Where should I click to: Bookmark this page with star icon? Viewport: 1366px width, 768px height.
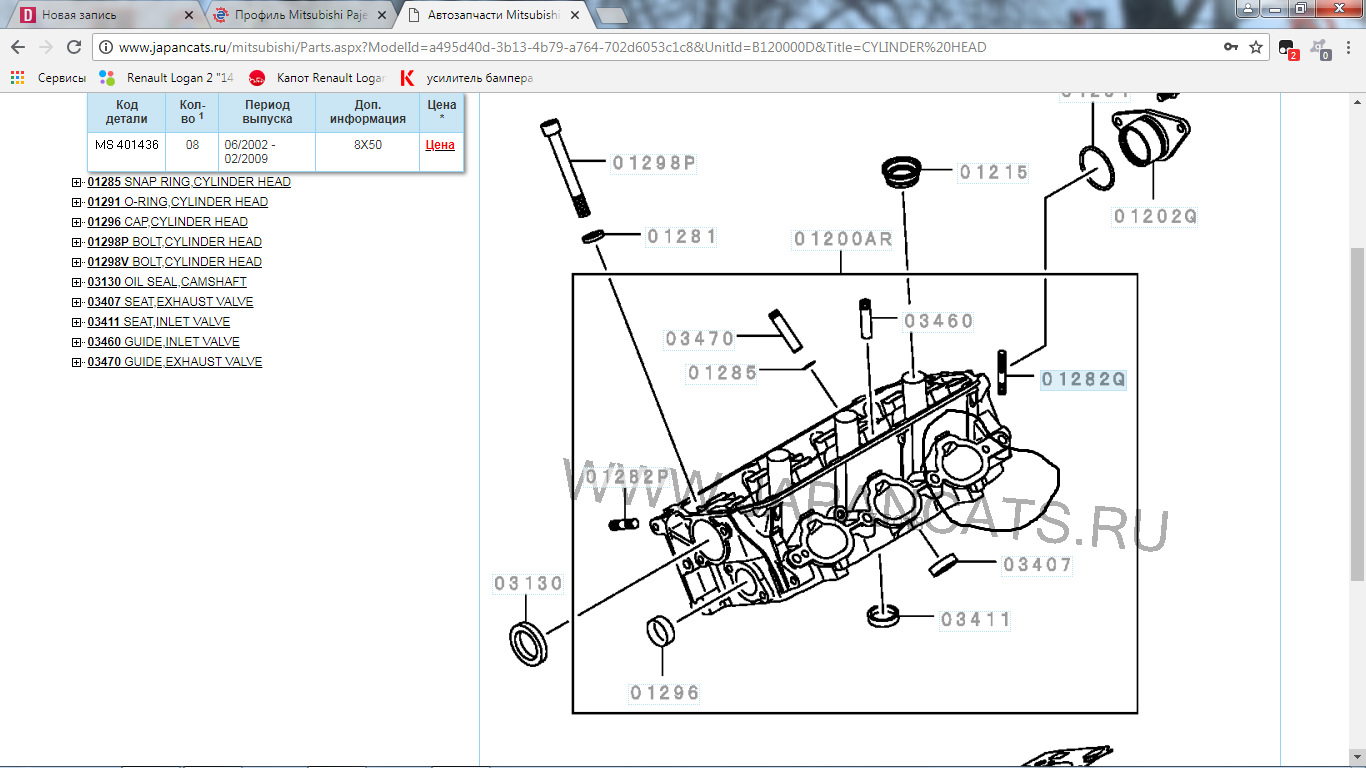pos(1256,47)
